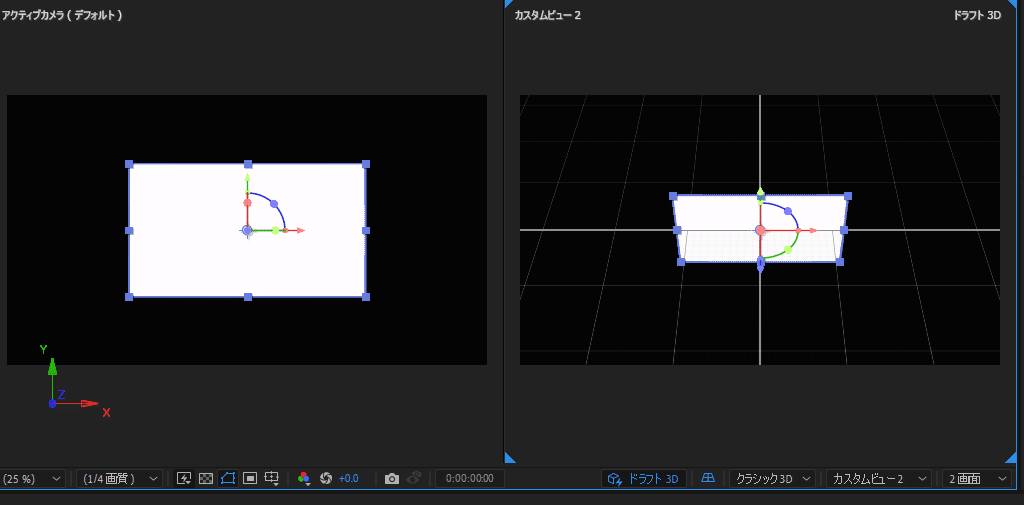Click green Y-axis arrow in active camera view

(x=248, y=177)
